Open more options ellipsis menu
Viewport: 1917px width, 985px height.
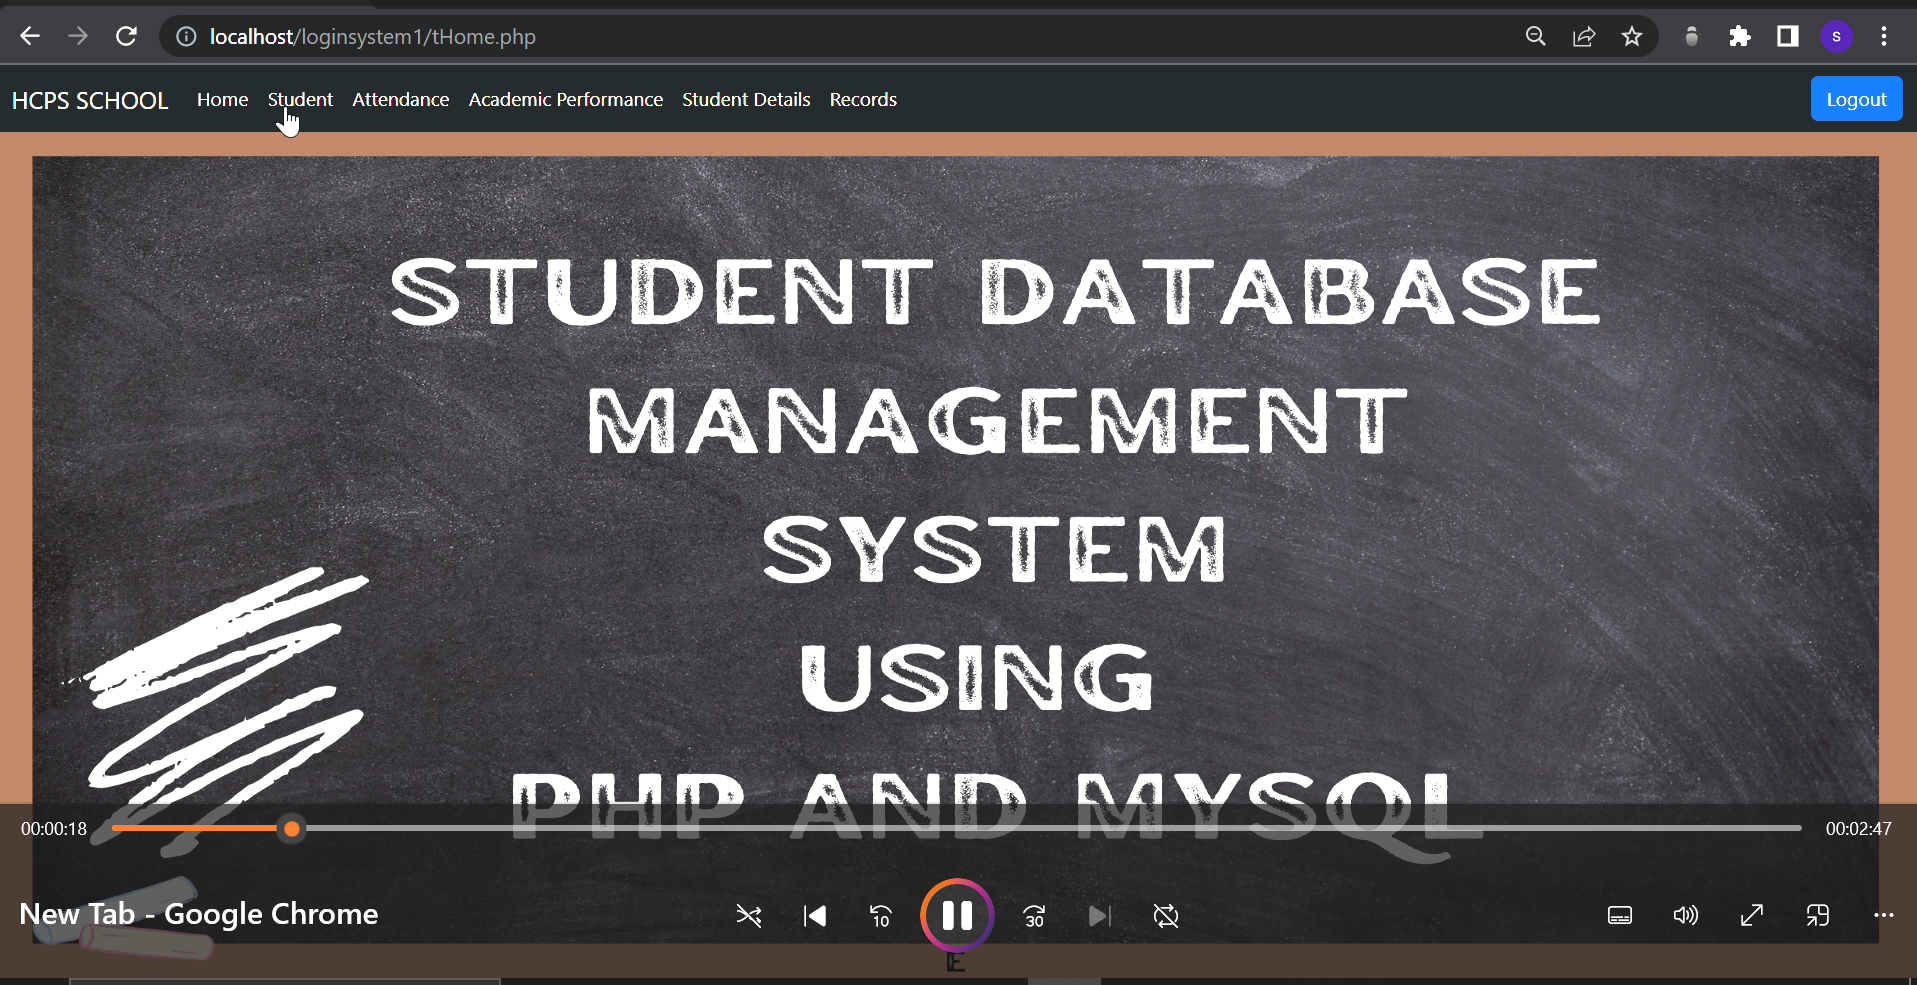[1884, 915]
